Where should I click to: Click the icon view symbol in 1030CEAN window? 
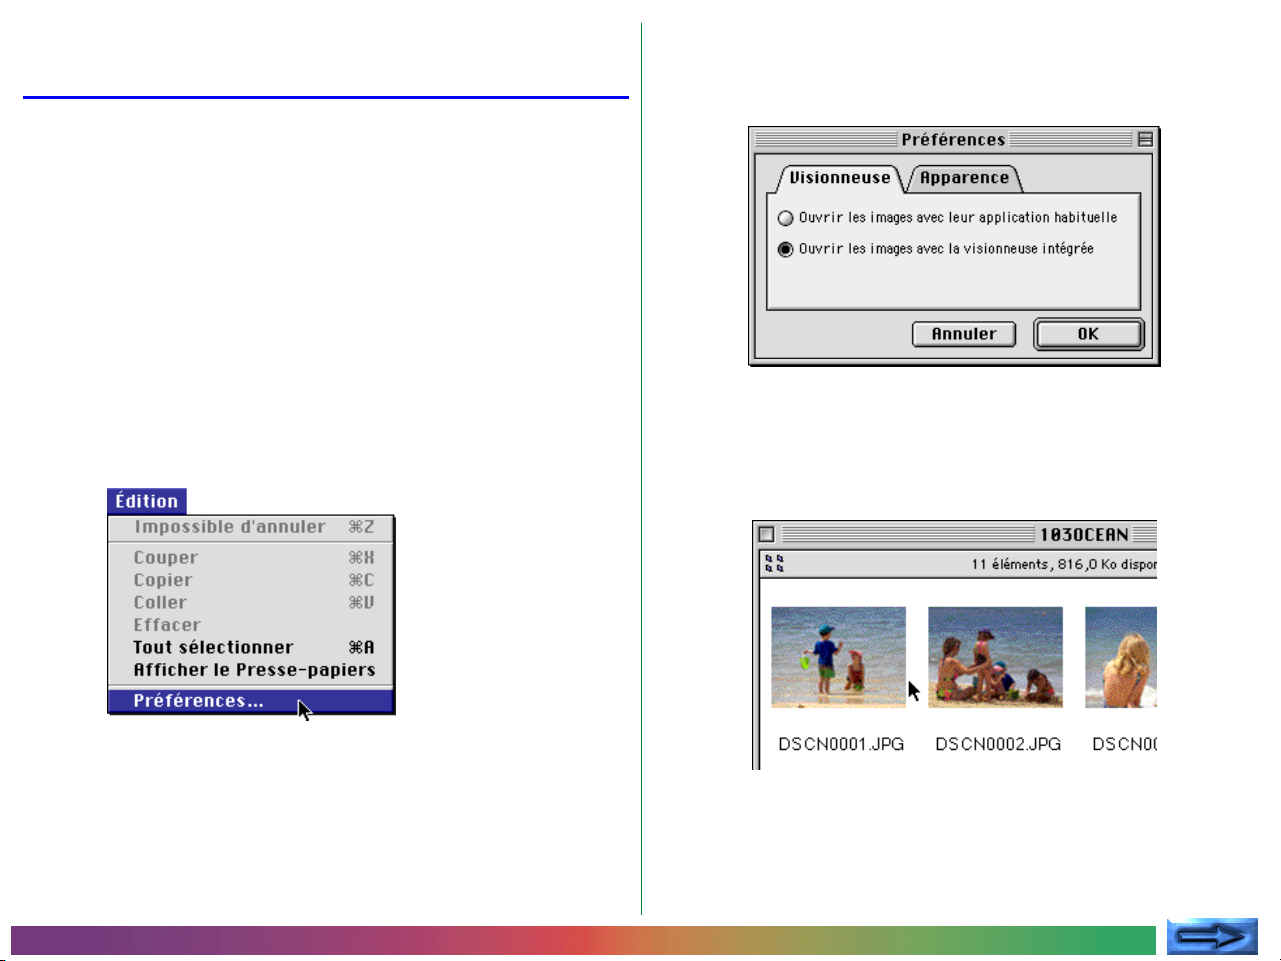click(x=774, y=564)
